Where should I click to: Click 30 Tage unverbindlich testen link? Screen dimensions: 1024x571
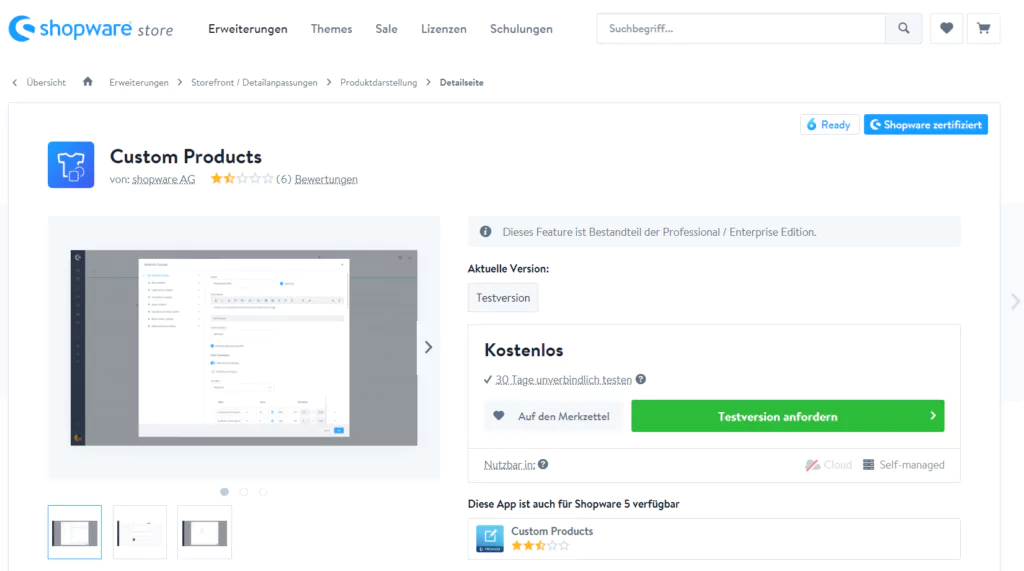[x=564, y=380]
